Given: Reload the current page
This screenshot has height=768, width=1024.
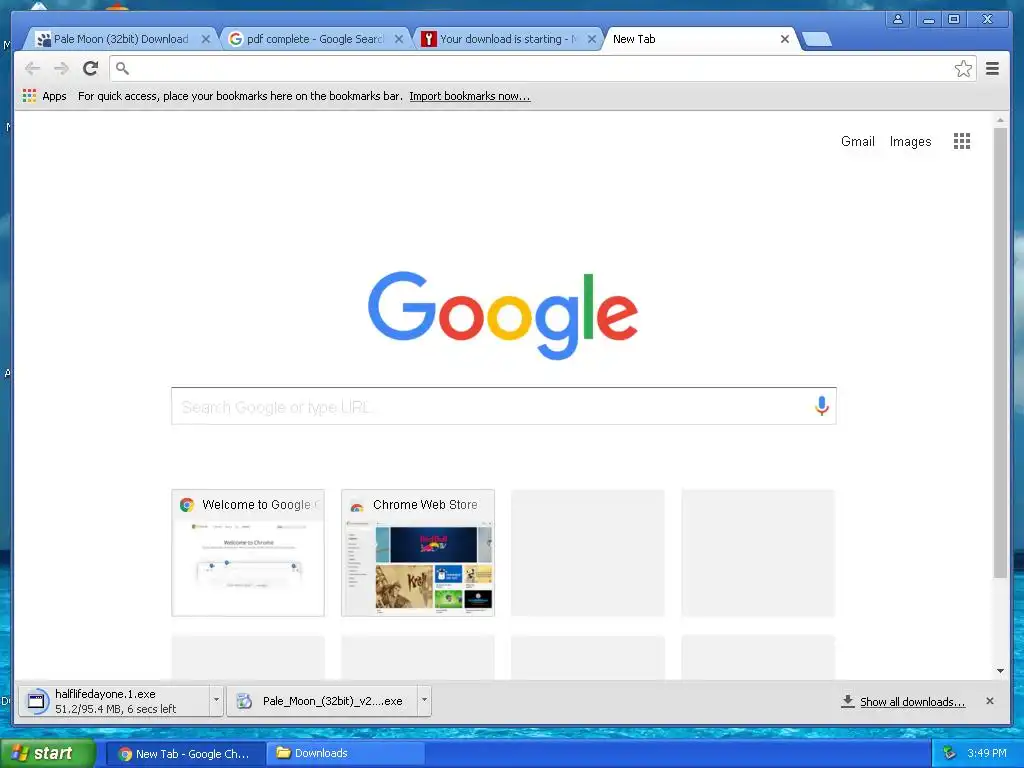Looking at the screenshot, I should point(91,69).
